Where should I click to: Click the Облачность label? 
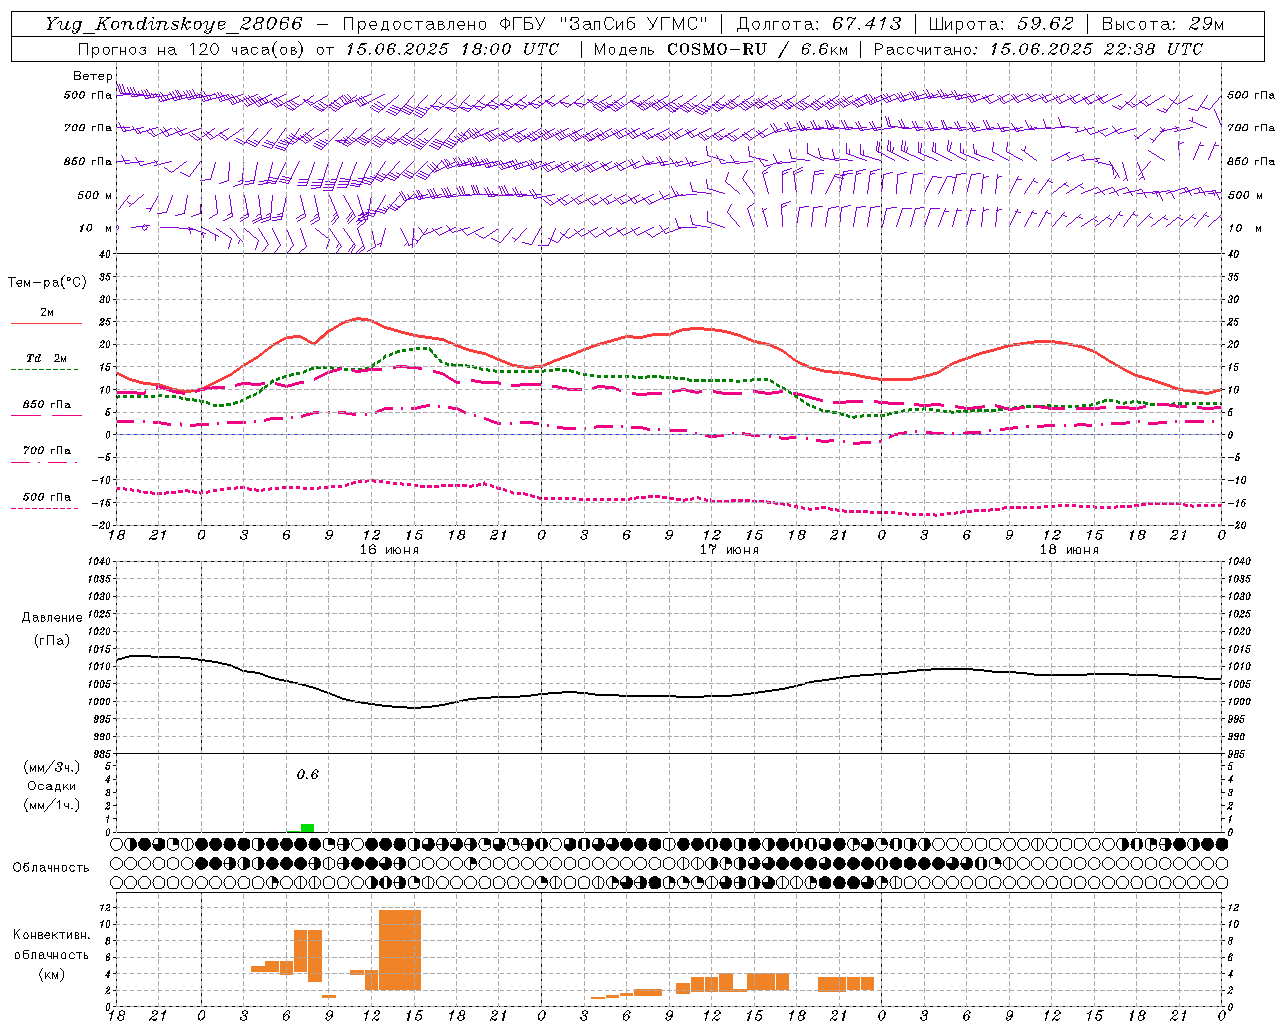pyautogui.click(x=51, y=868)
